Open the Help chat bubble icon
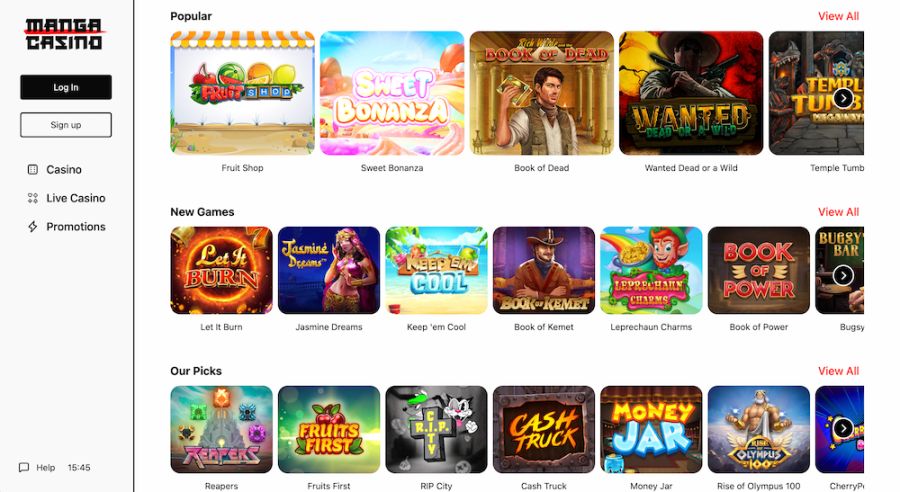 (x=24, y=467)
